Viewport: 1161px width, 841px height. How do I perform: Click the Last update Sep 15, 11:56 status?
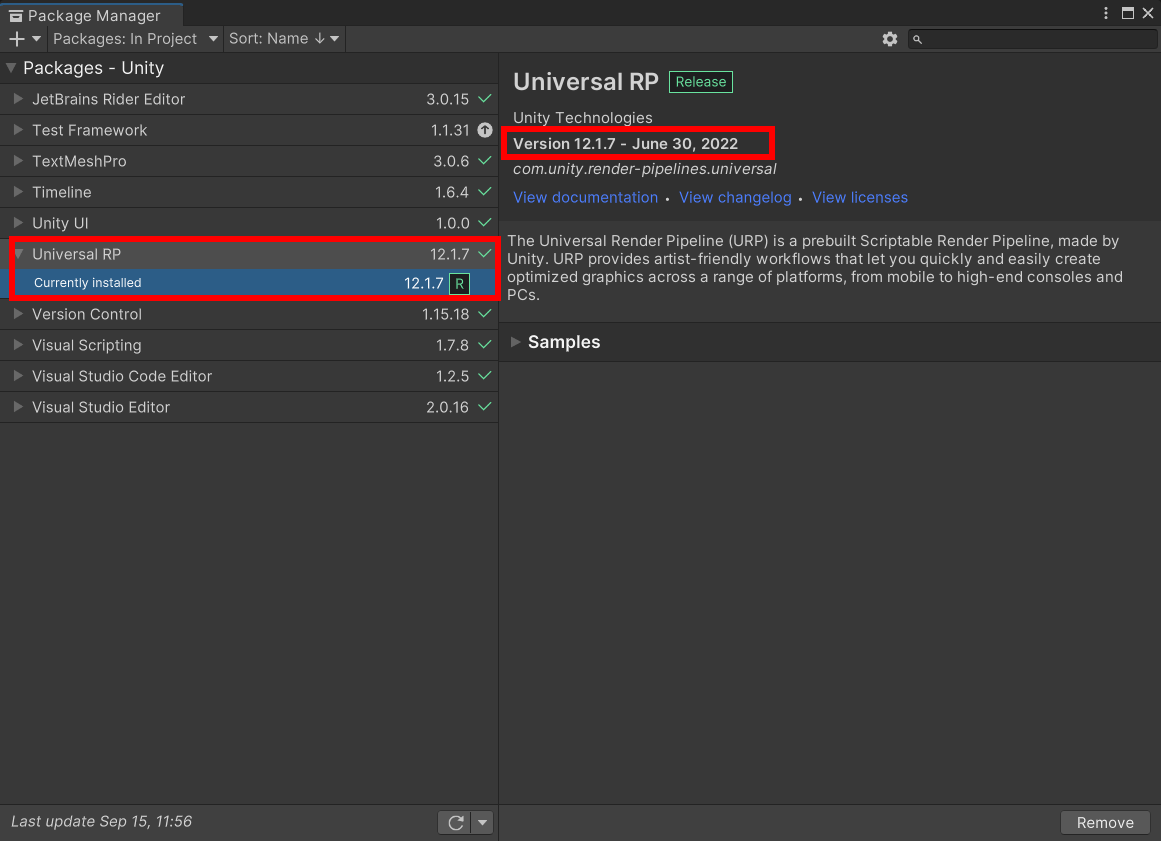[x=101, y=822]
